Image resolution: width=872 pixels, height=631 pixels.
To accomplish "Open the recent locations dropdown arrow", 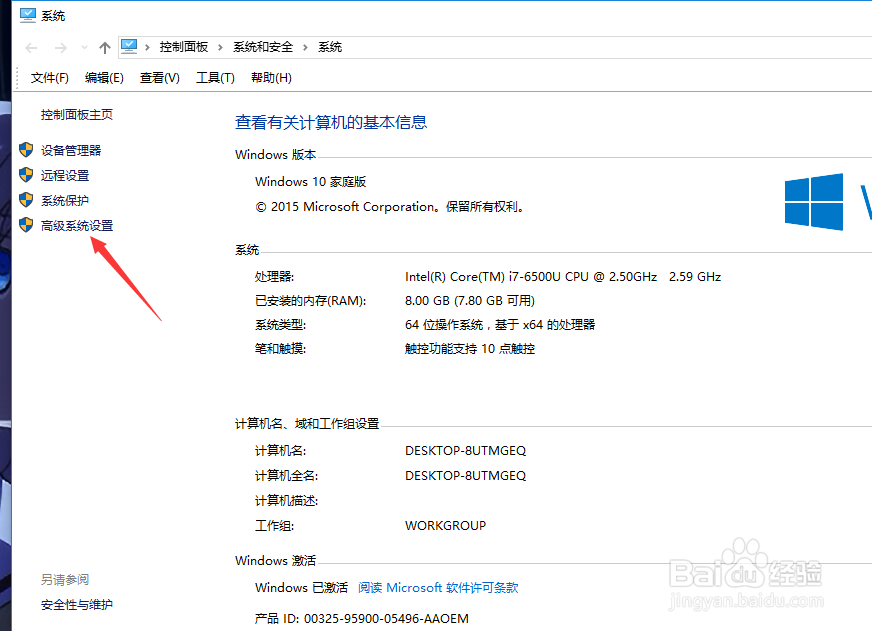I will coord(85,48).
